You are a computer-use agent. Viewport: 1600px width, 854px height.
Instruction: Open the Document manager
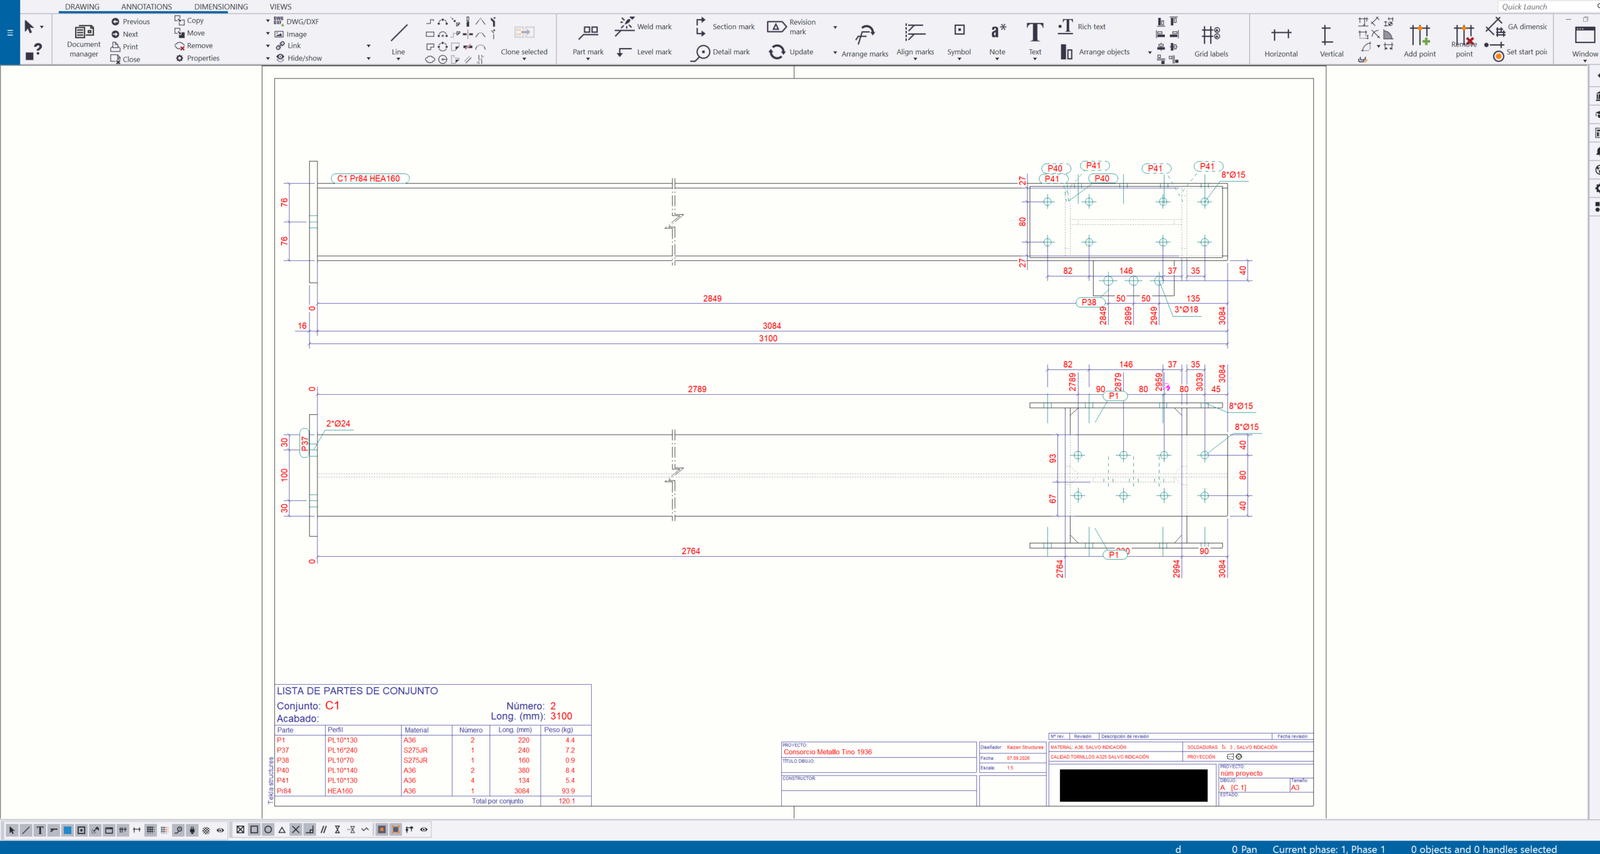click(x=84, y=40)
